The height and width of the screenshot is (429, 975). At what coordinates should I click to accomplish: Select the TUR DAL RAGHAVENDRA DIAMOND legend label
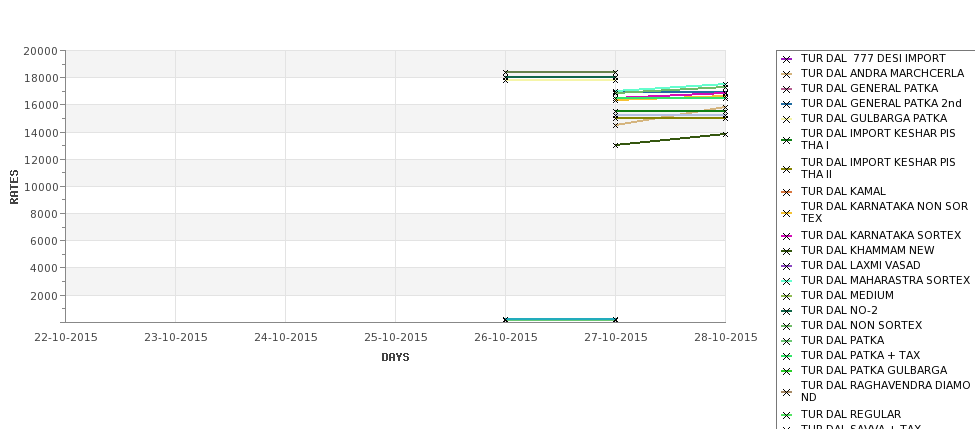click(885, 391)
